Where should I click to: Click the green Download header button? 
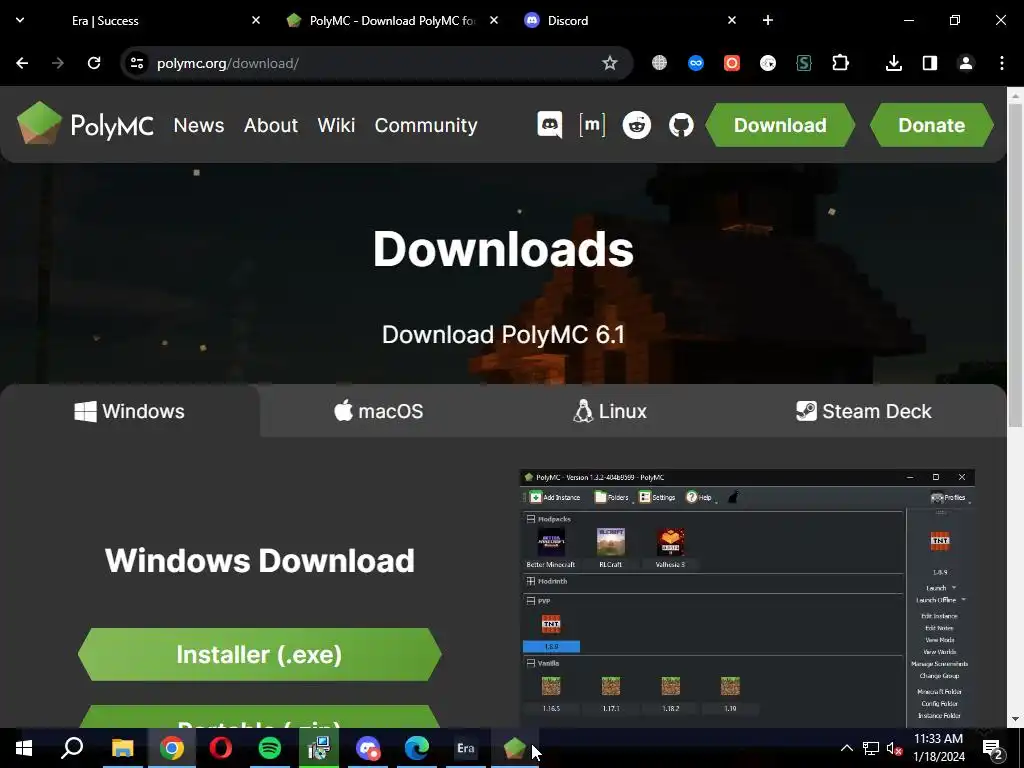click(780, 125)
